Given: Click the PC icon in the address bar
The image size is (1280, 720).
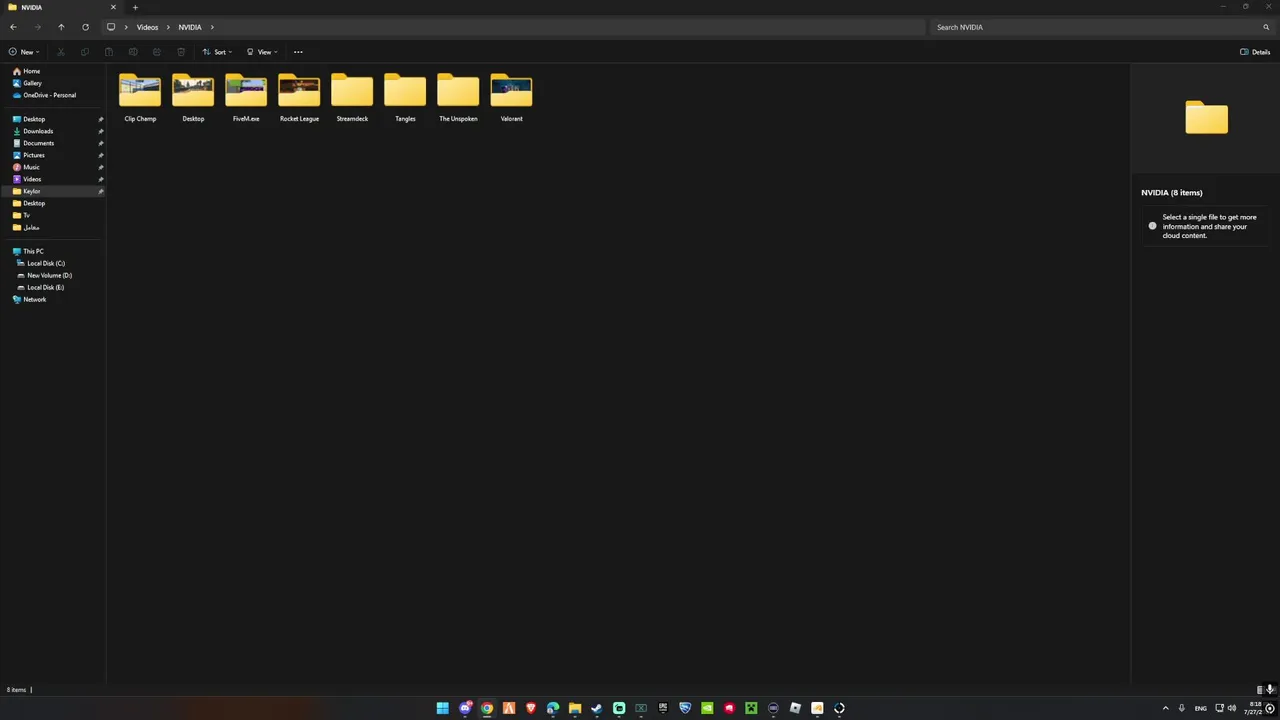Looking at the screenshot, I should click(111, 27).
